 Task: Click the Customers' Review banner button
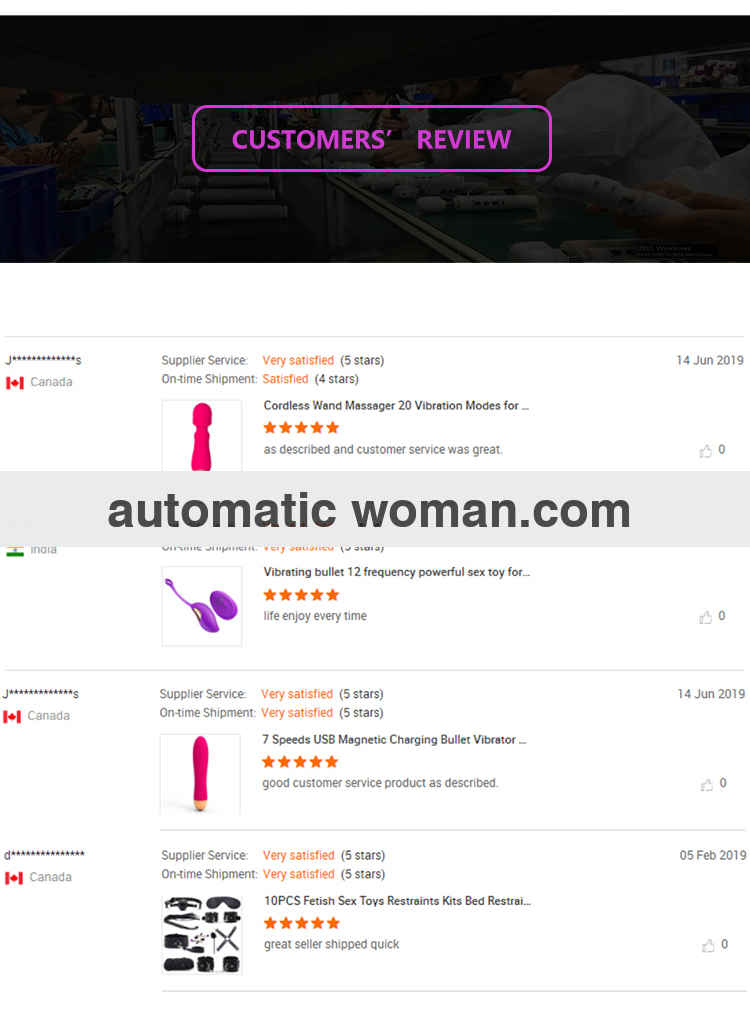pos(372,139)
